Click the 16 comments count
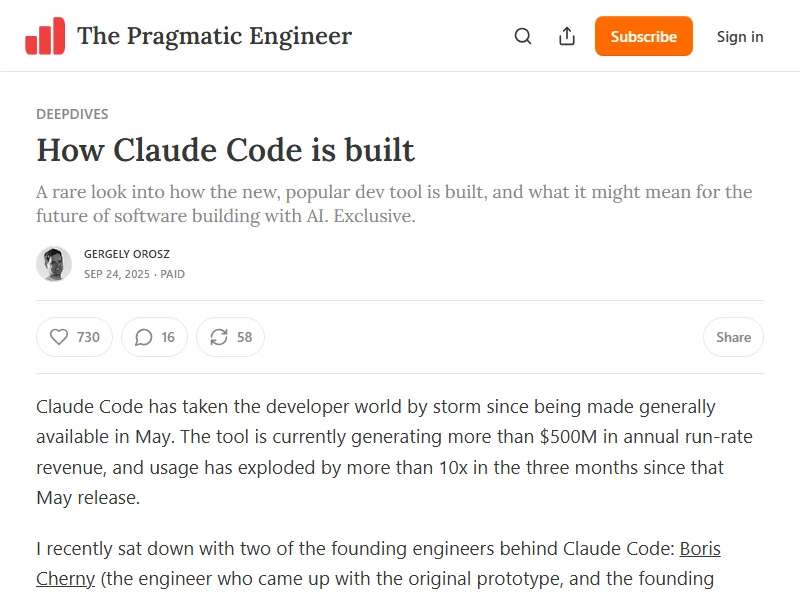The height and width of the screenshot is (600, 800). (x=168, y=337)
